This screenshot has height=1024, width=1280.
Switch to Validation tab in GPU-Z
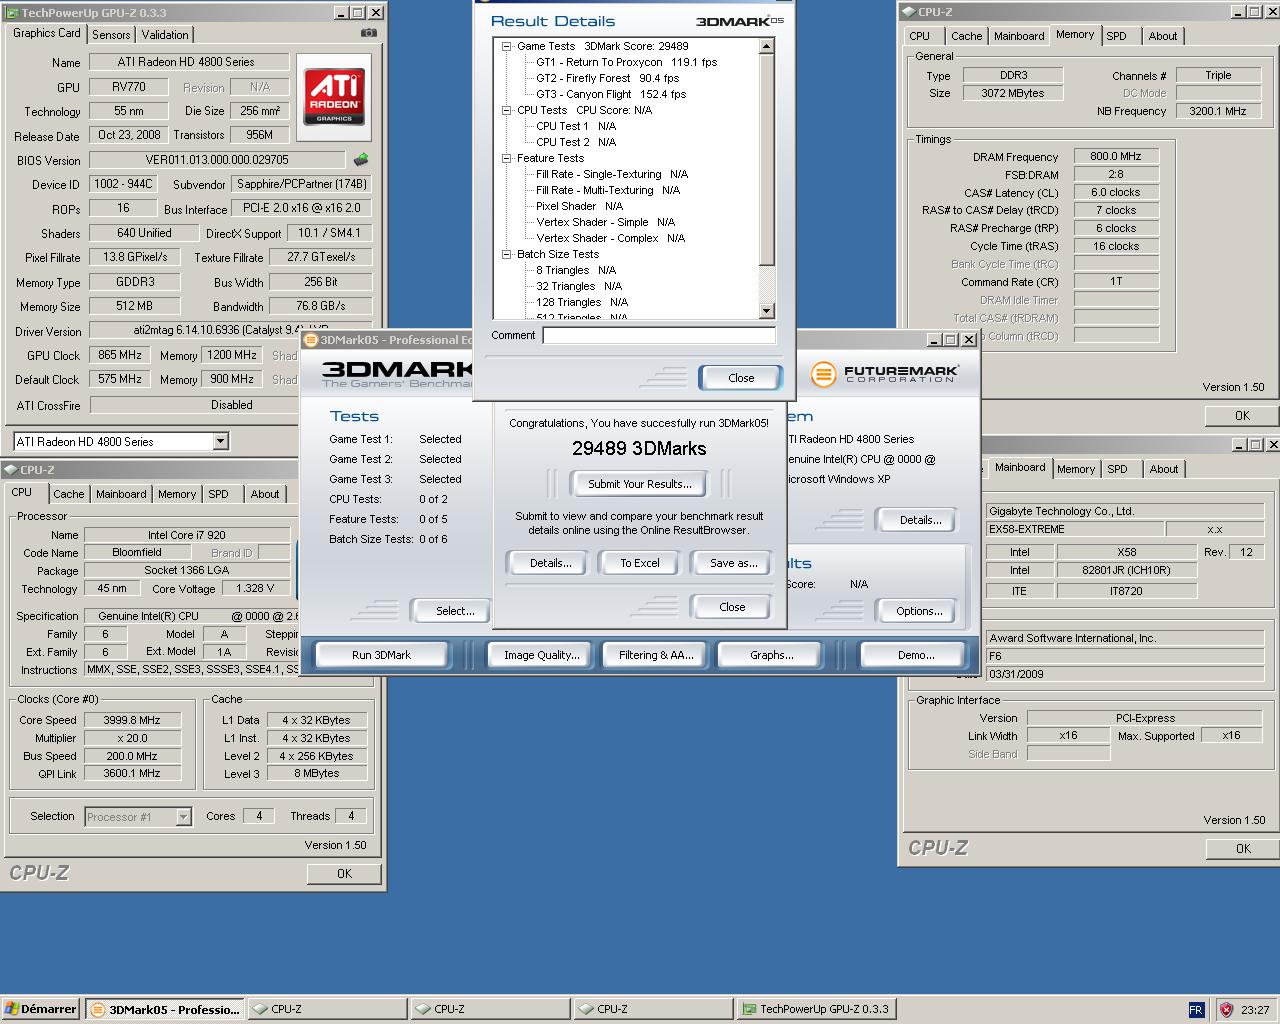165,34
